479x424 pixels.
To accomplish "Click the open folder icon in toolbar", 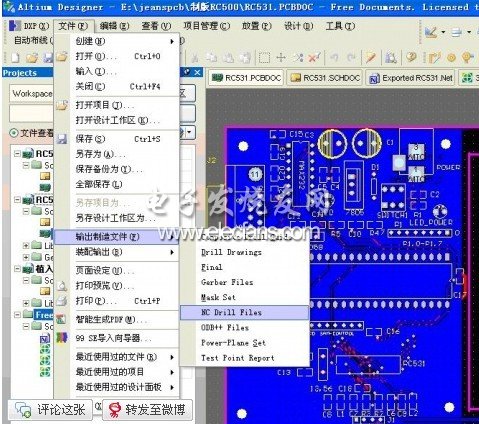I will click(x=32, y=58).
